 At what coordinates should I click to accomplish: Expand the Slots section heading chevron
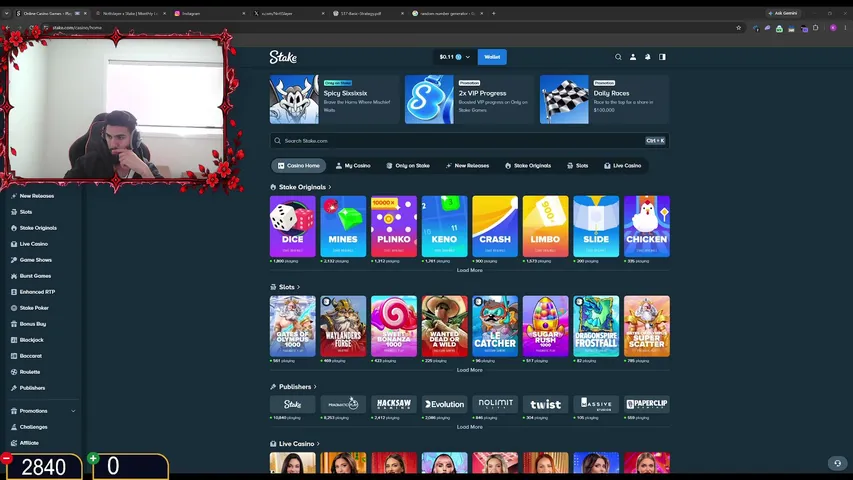tap(298, 287)
